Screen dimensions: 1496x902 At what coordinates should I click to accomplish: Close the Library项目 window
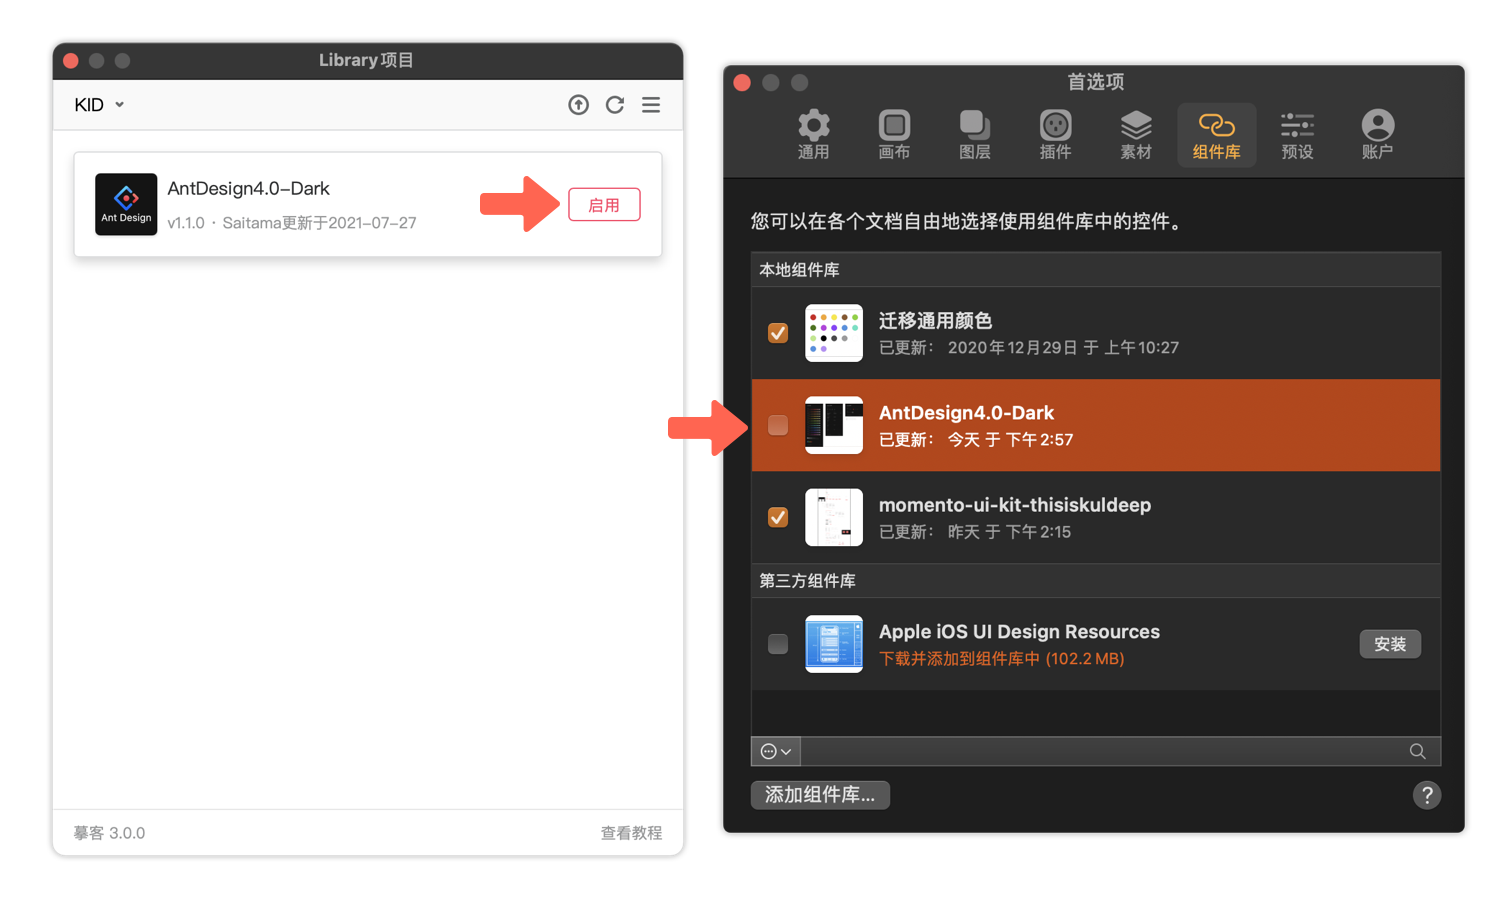(x=71, y=61)
